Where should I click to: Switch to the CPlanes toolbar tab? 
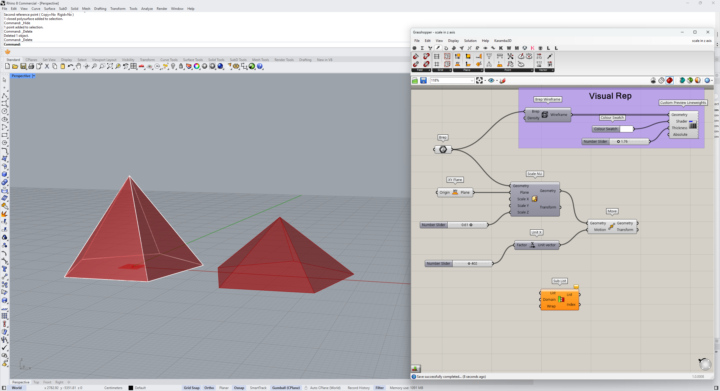point(31,60)
